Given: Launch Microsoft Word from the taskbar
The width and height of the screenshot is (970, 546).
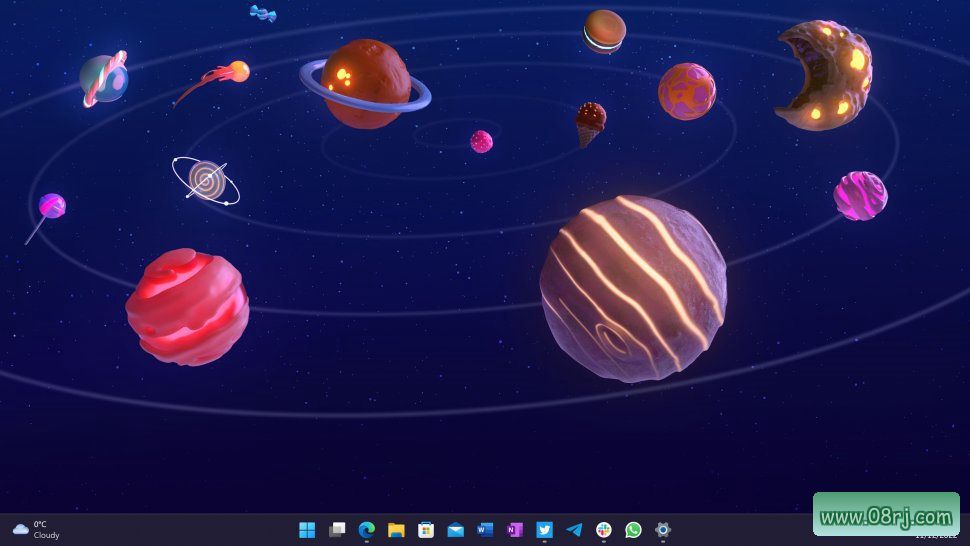Looking at the screenshot, I should pyautogui.click(x=485, y=530).
